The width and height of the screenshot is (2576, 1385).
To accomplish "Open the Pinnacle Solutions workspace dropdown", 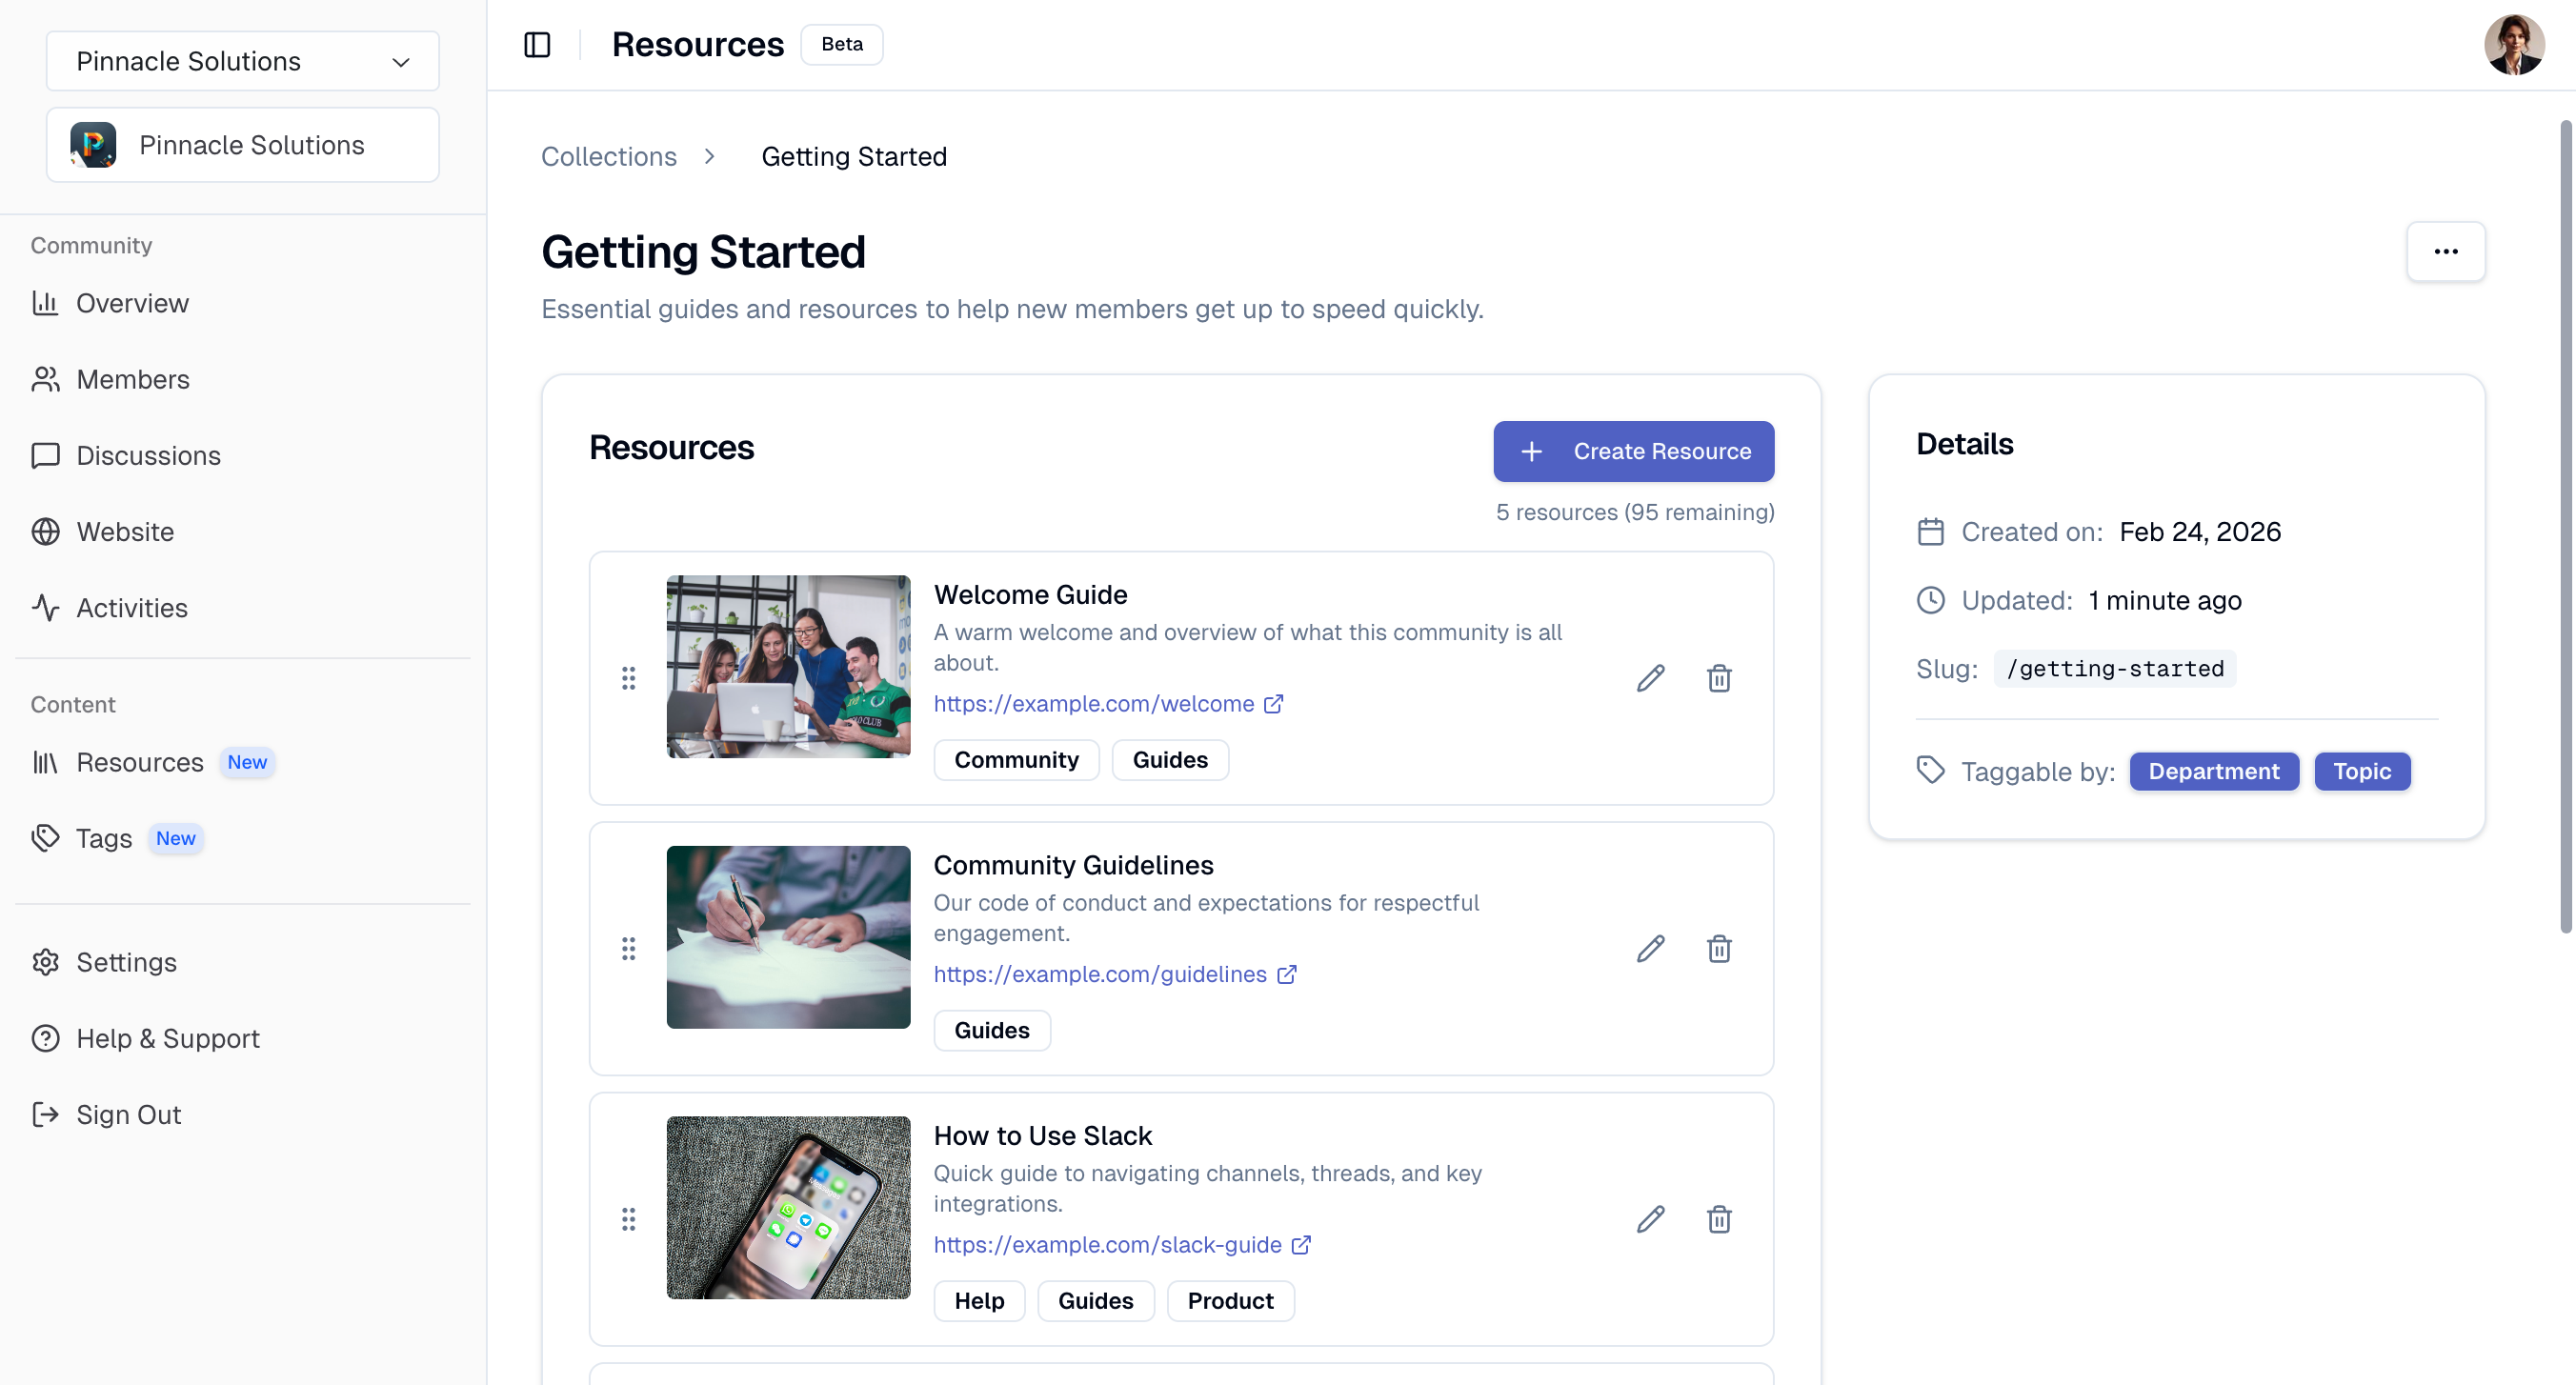I will point(241,61).
